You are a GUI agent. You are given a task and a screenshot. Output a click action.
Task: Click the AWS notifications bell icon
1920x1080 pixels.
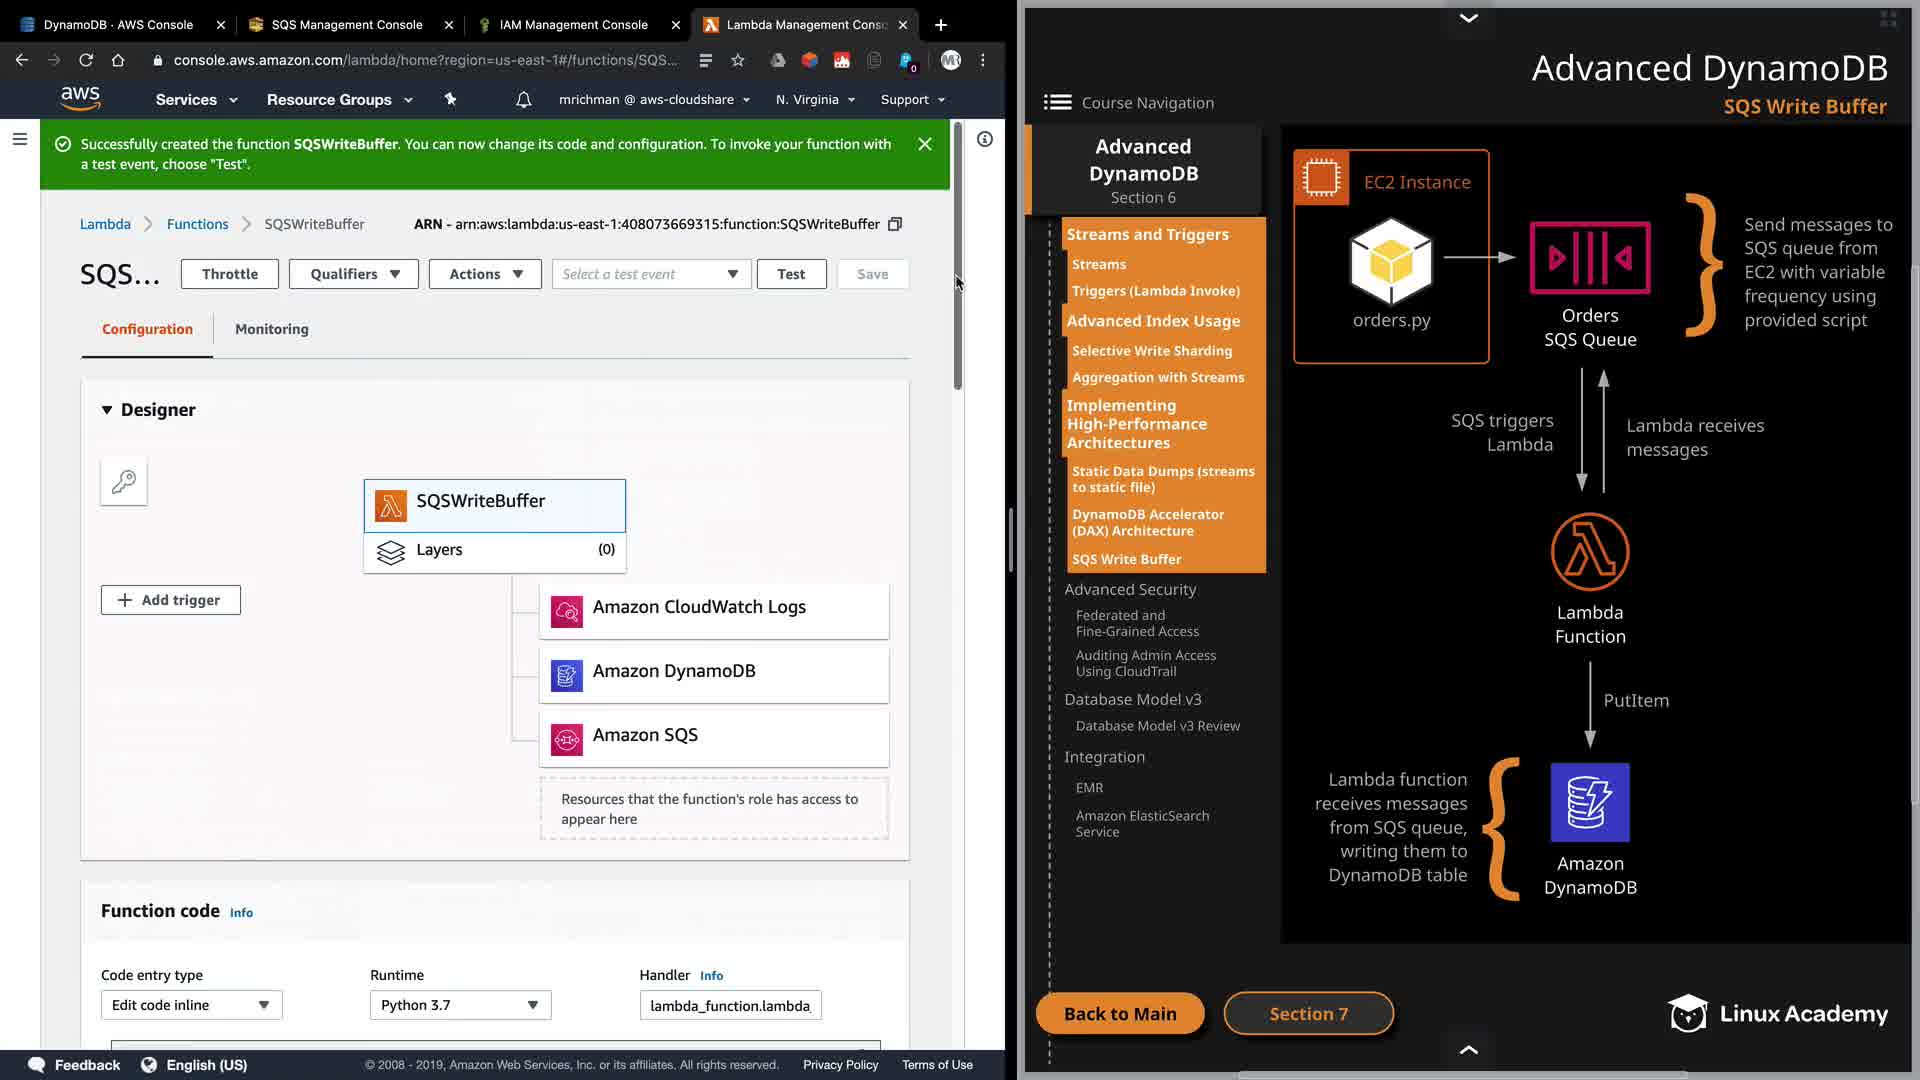(x=523, y=100)
